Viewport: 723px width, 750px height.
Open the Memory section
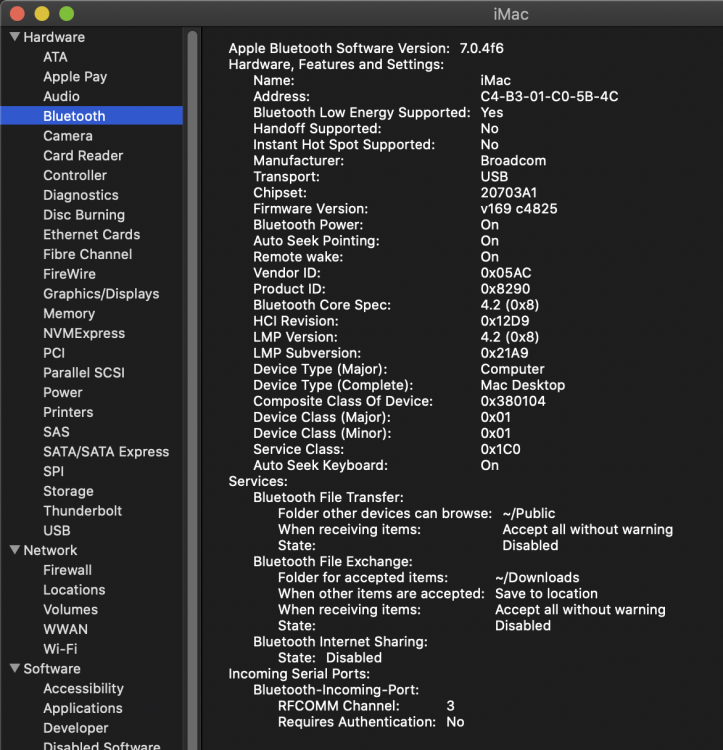pos(69,313)
